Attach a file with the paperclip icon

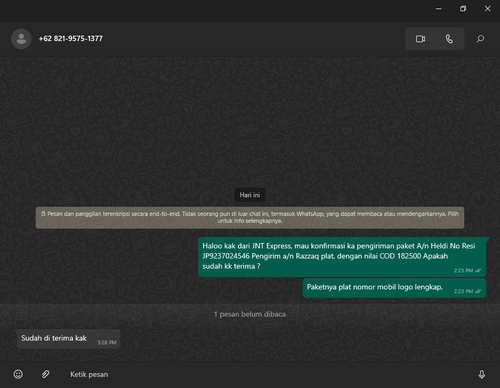[x=46, y=374]
